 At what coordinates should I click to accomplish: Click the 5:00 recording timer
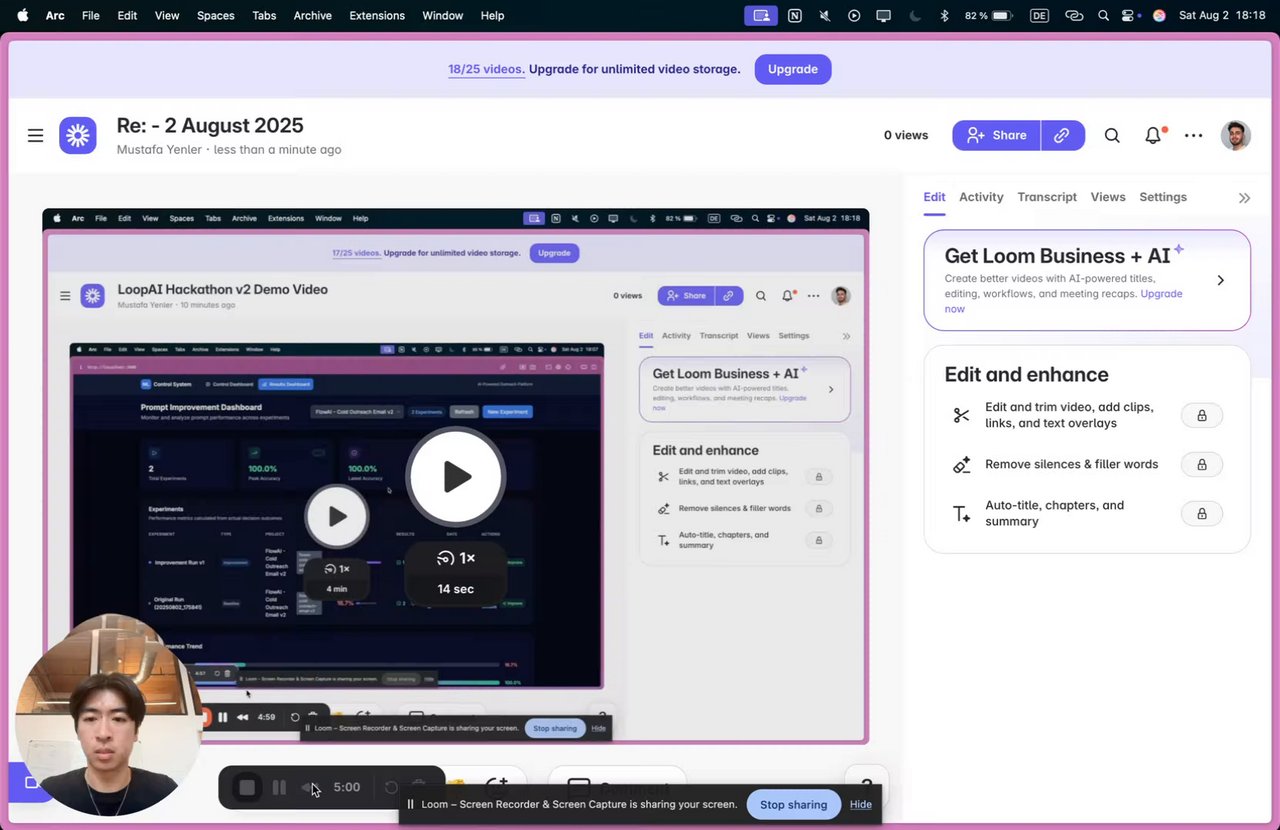point(346,788)
